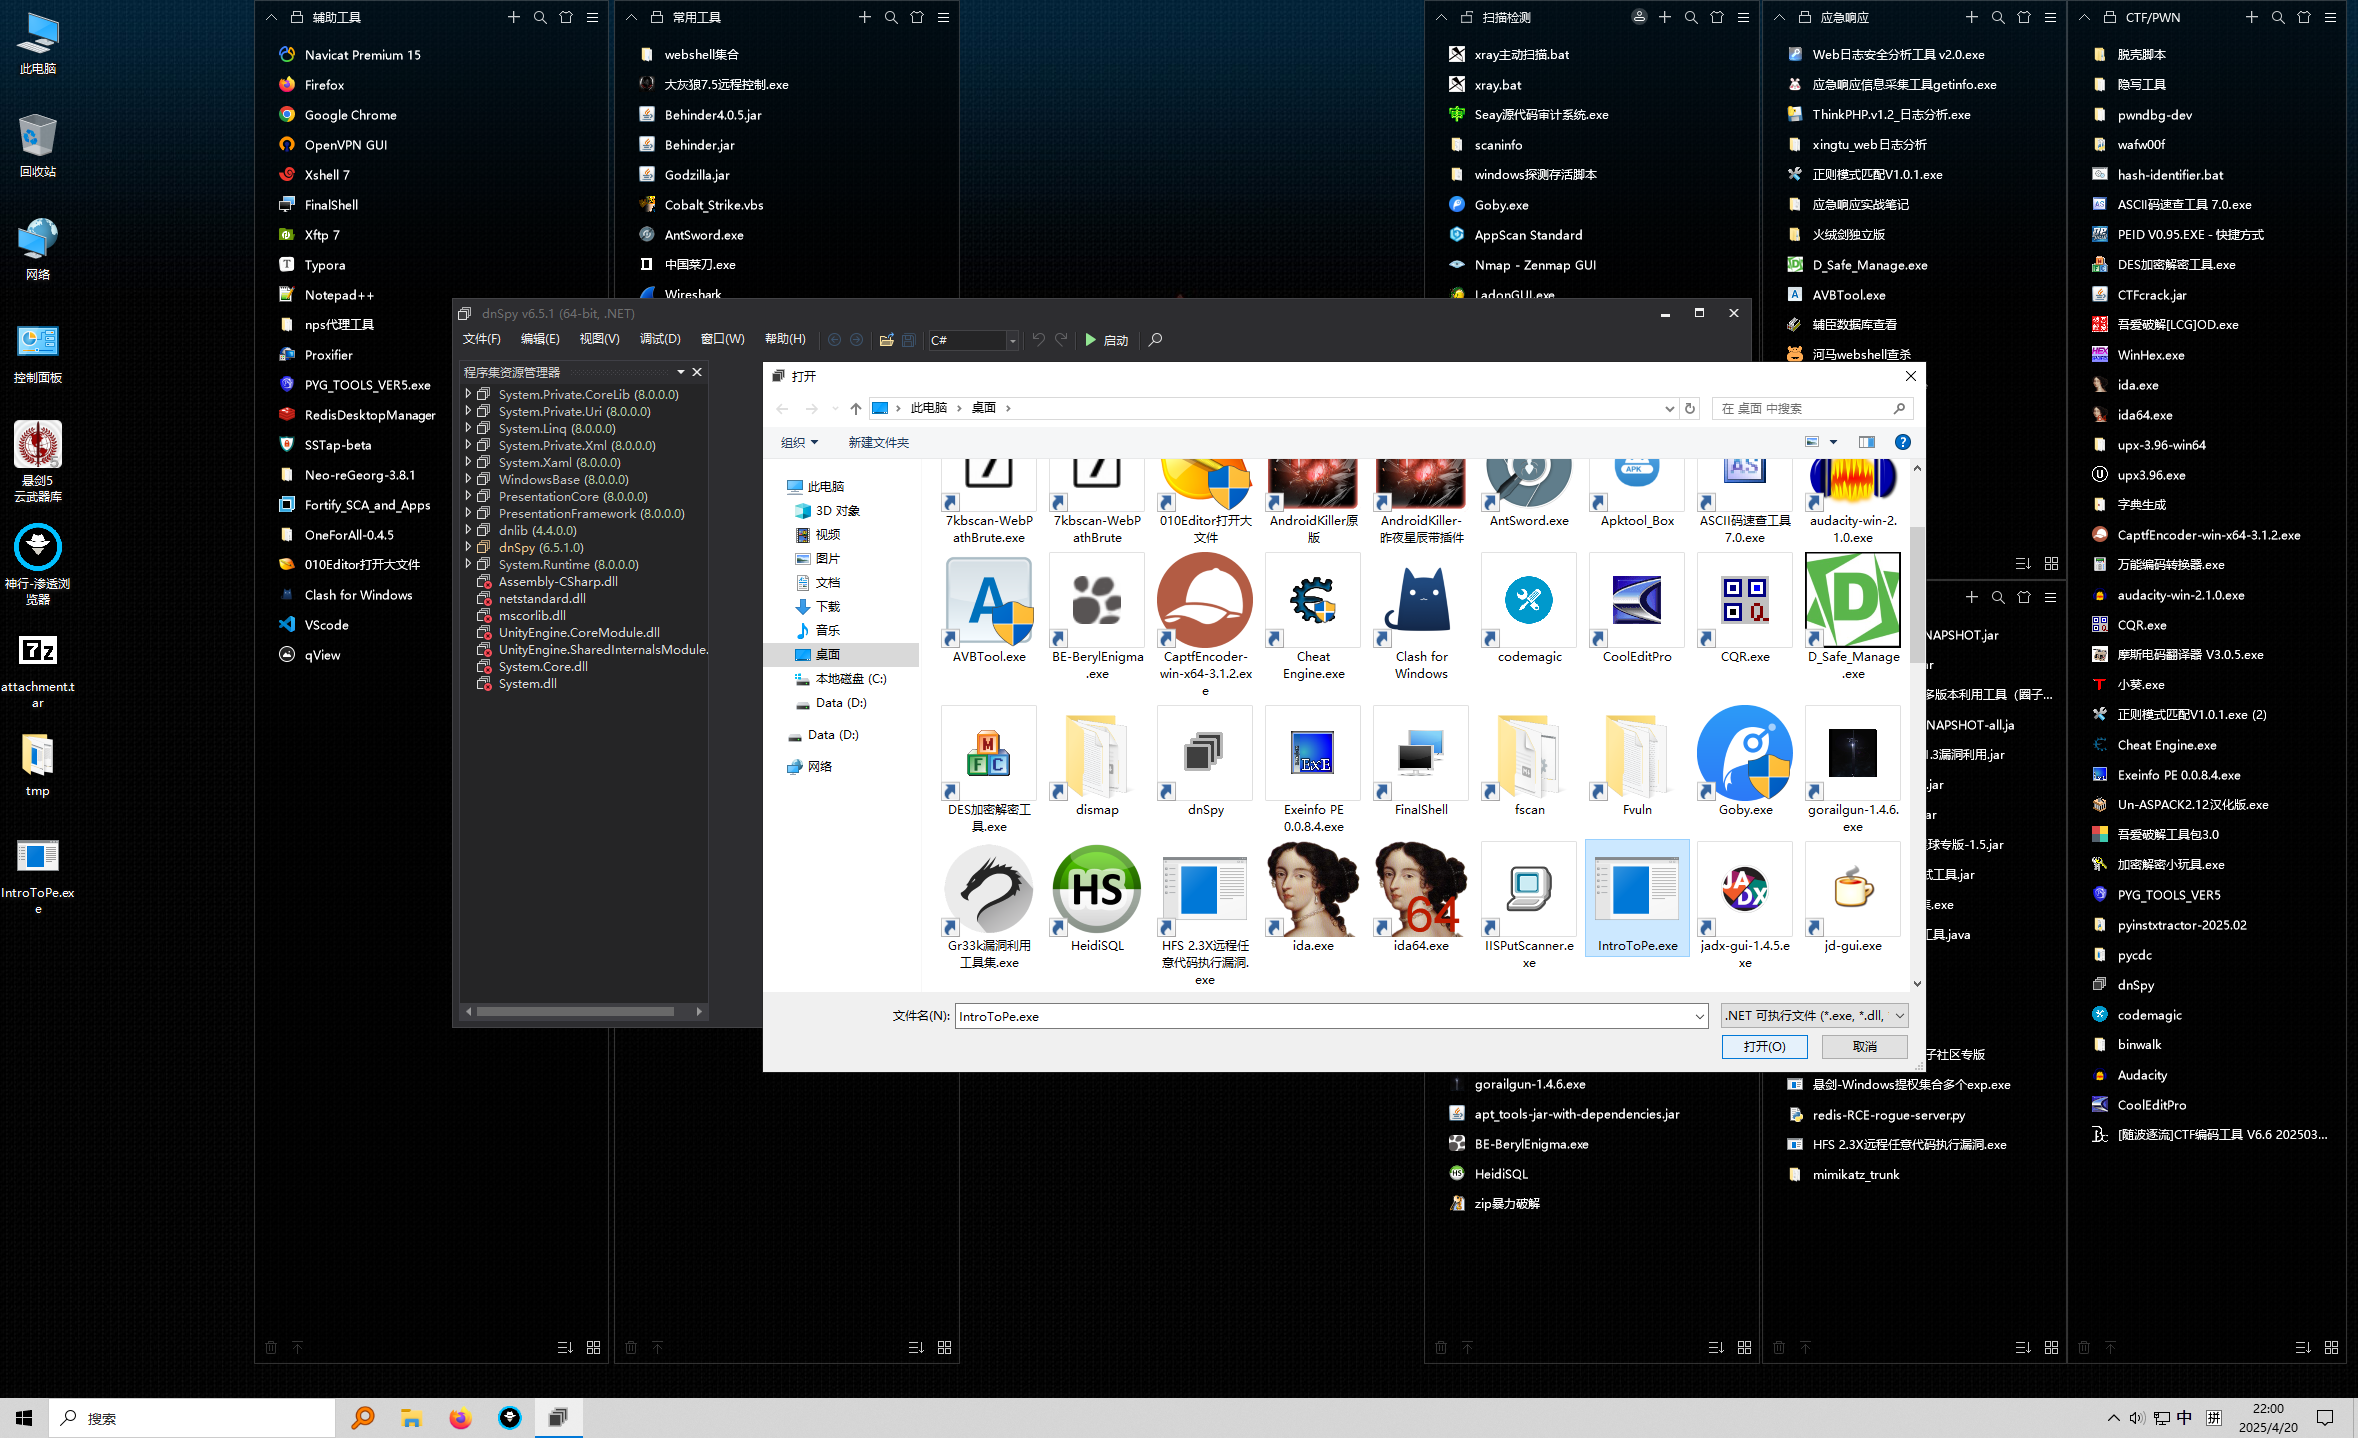Select Cheat Engine.exe in file list
This screenshot has width=2358, height=1438.
1313,618
